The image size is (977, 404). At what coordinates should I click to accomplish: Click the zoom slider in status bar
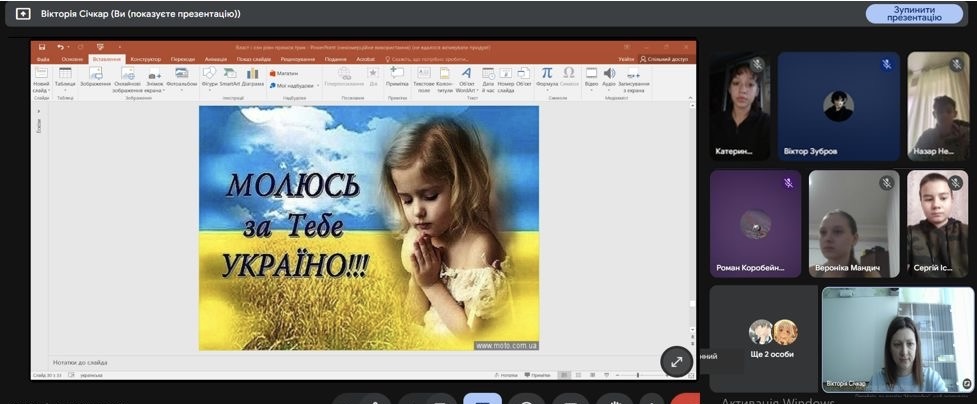(638, 375)
